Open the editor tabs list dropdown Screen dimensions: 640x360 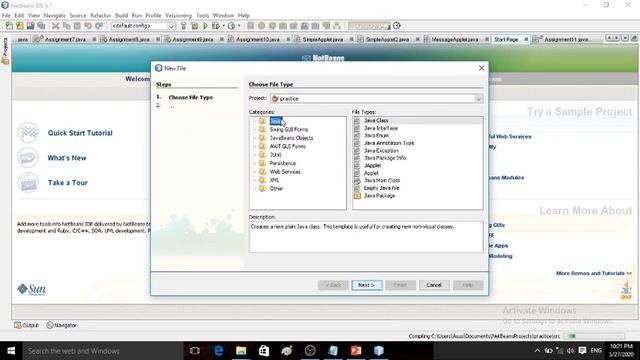625,38
